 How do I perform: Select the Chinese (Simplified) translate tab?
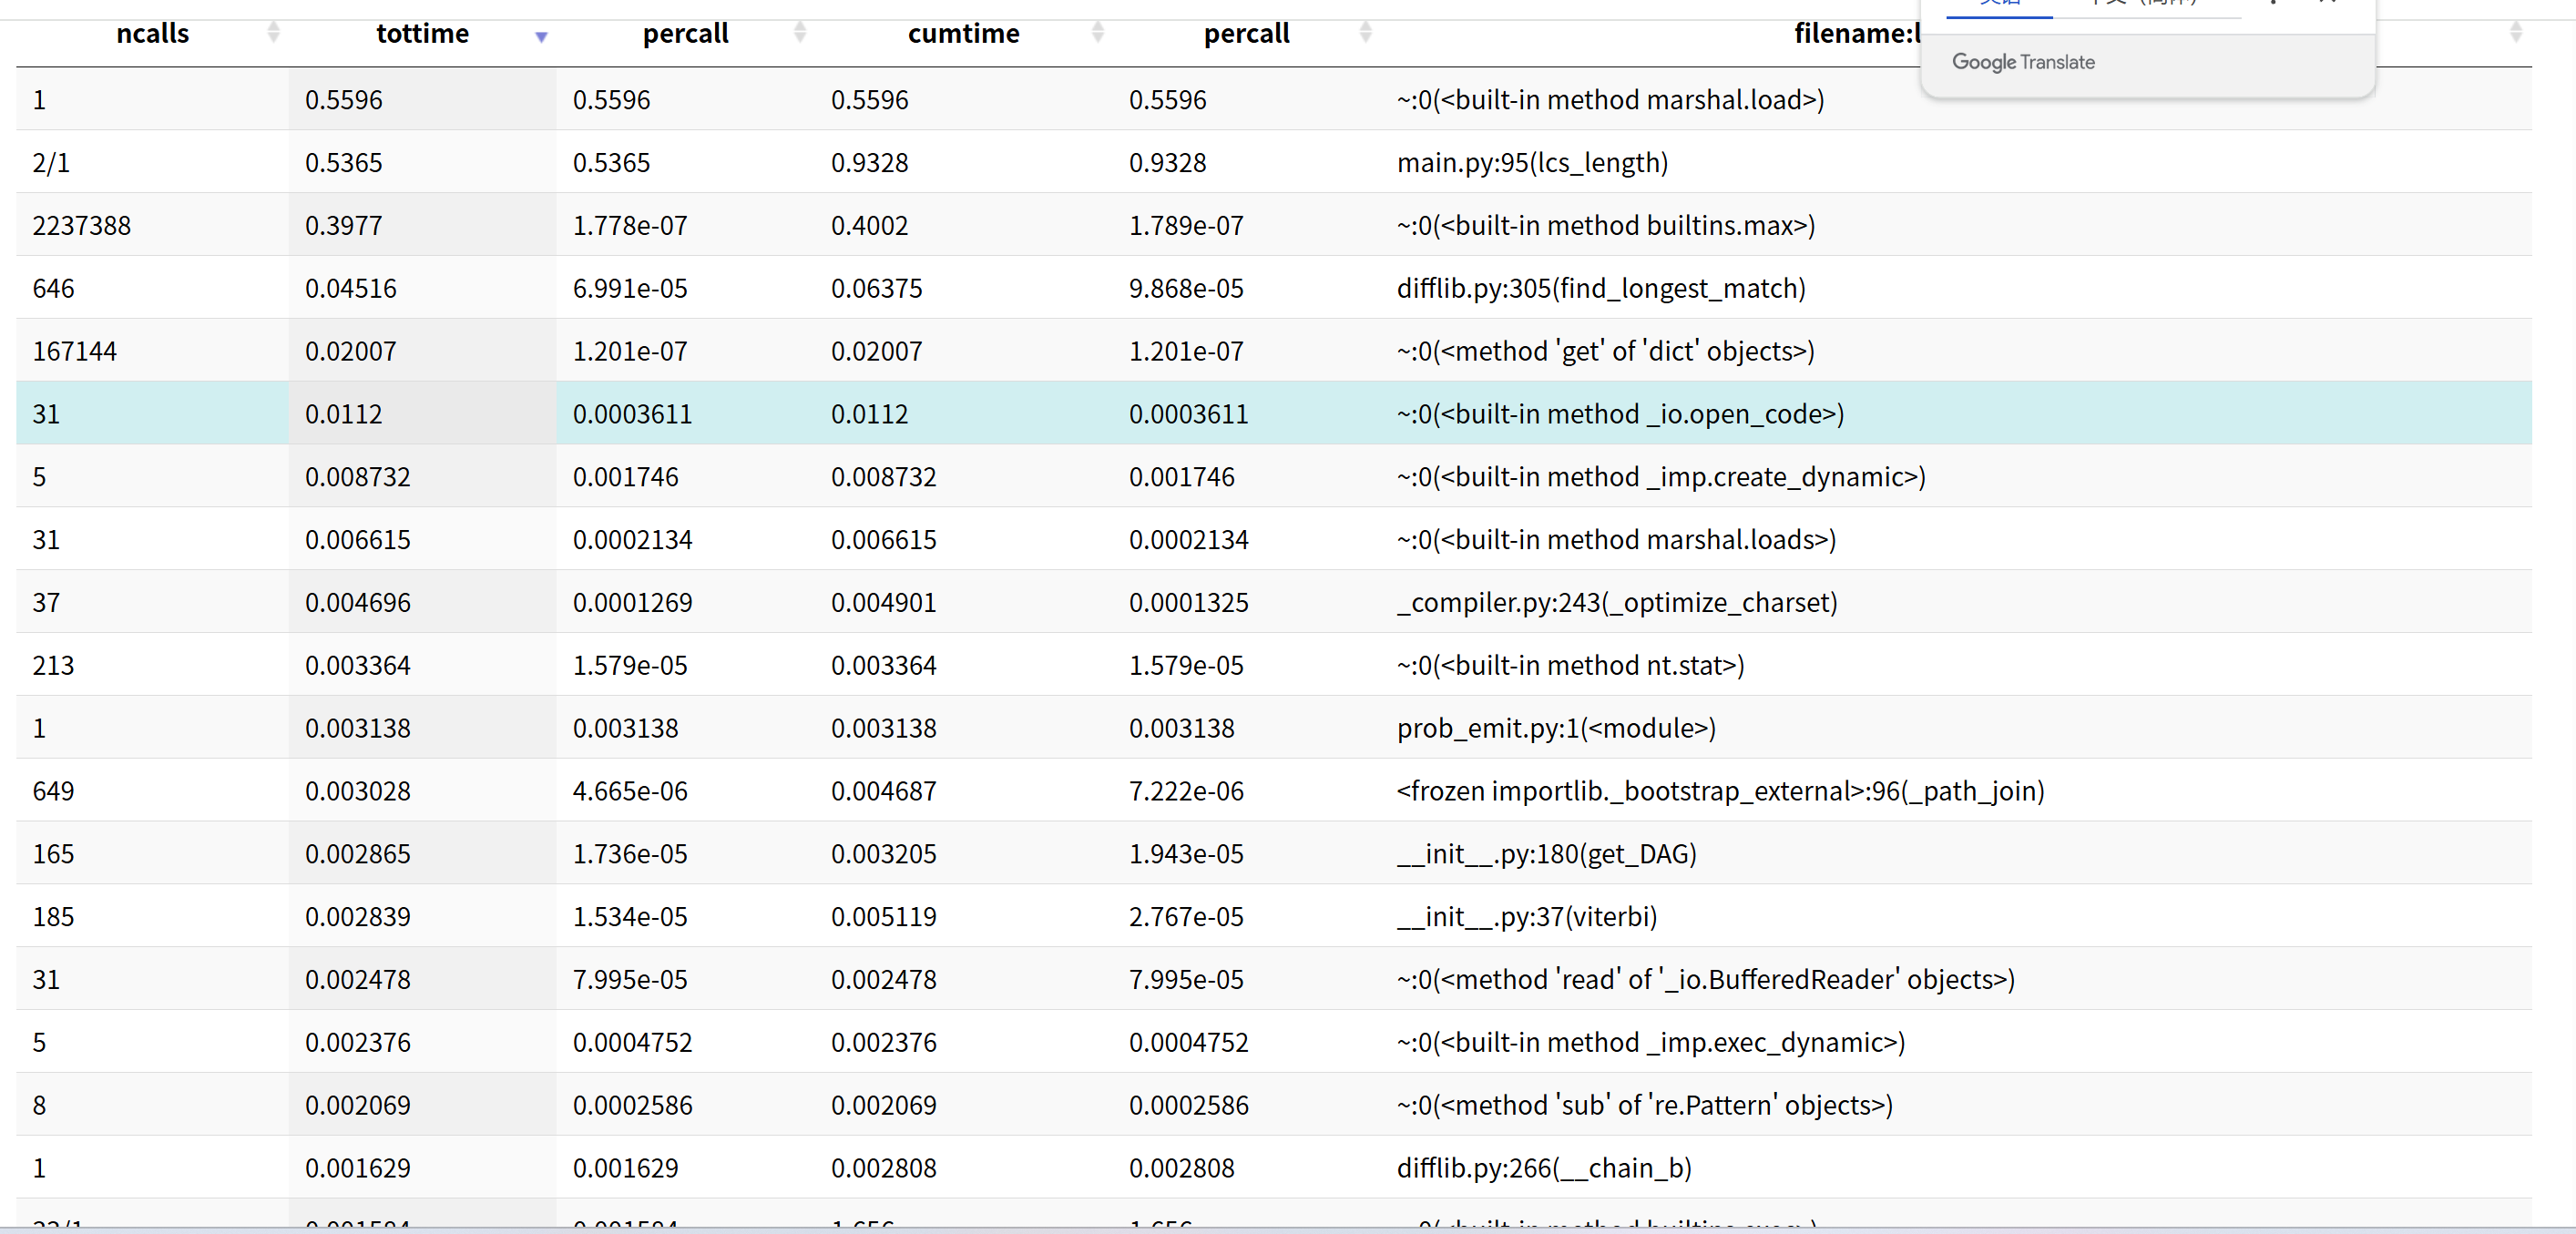[2145, 5]
